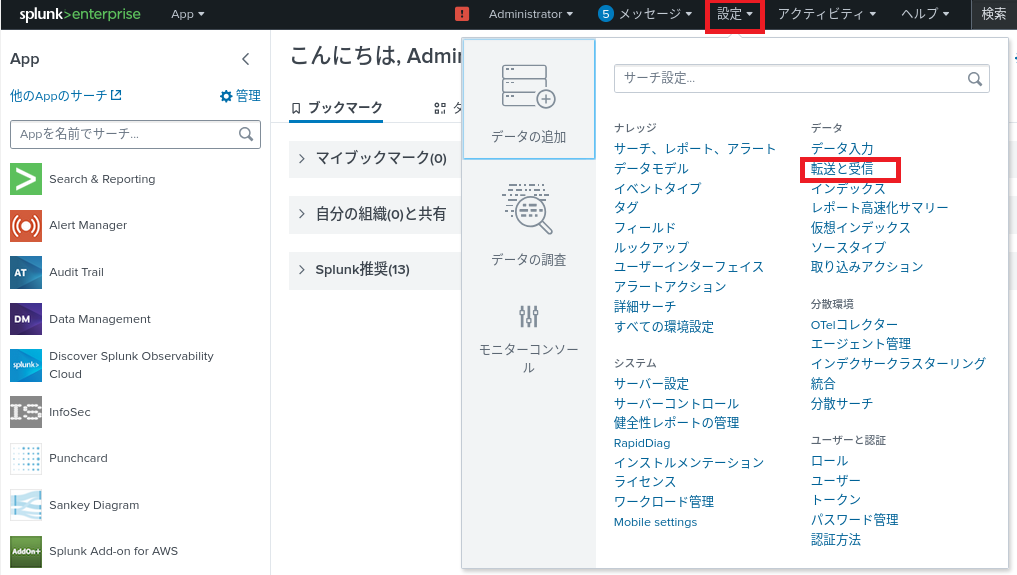Click the InfoSec app icon
The image size is (1017, 575).
coord(25,411)
